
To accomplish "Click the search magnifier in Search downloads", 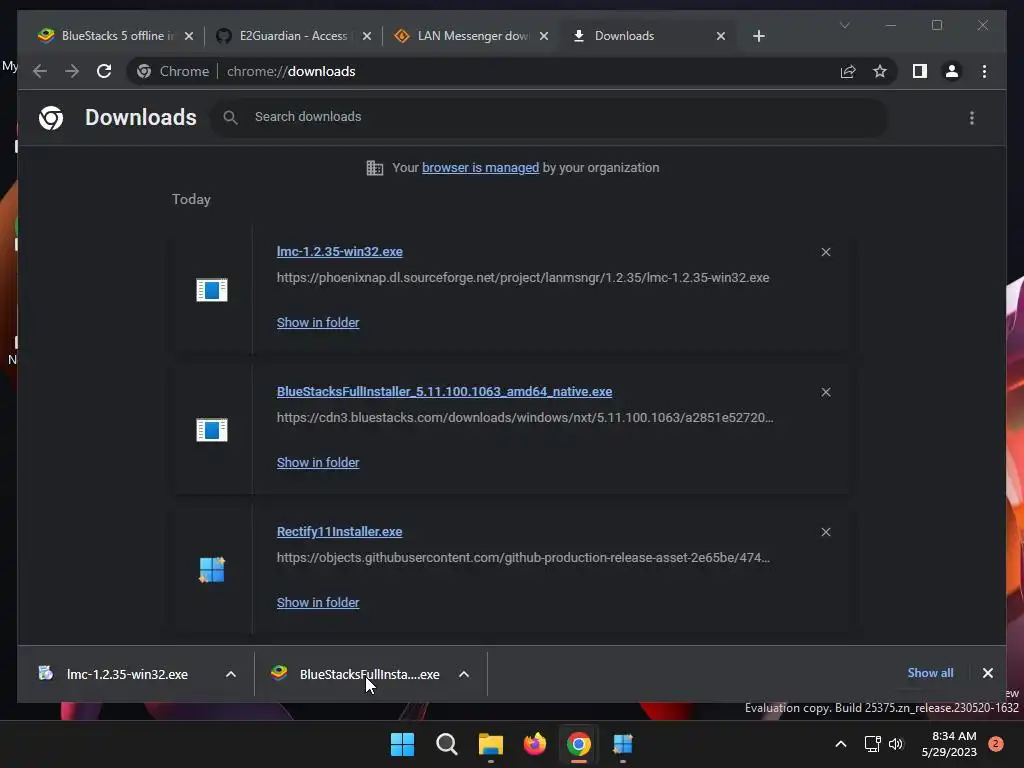I will point(230,117).
